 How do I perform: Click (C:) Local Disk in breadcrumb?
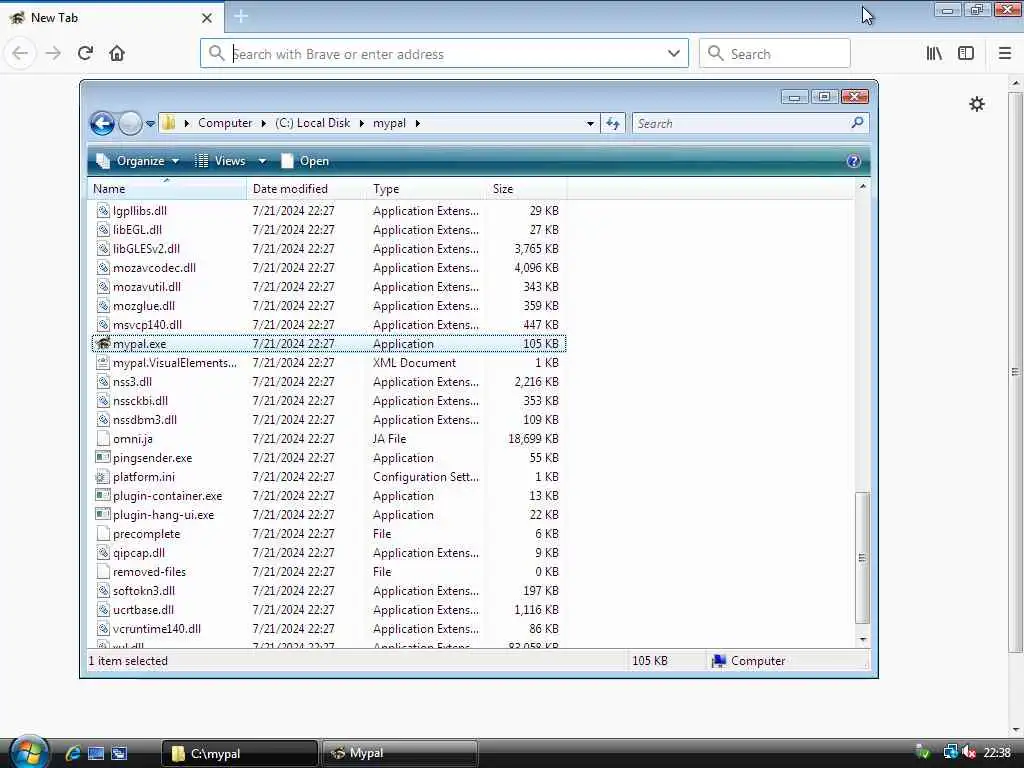coord(313,123)
